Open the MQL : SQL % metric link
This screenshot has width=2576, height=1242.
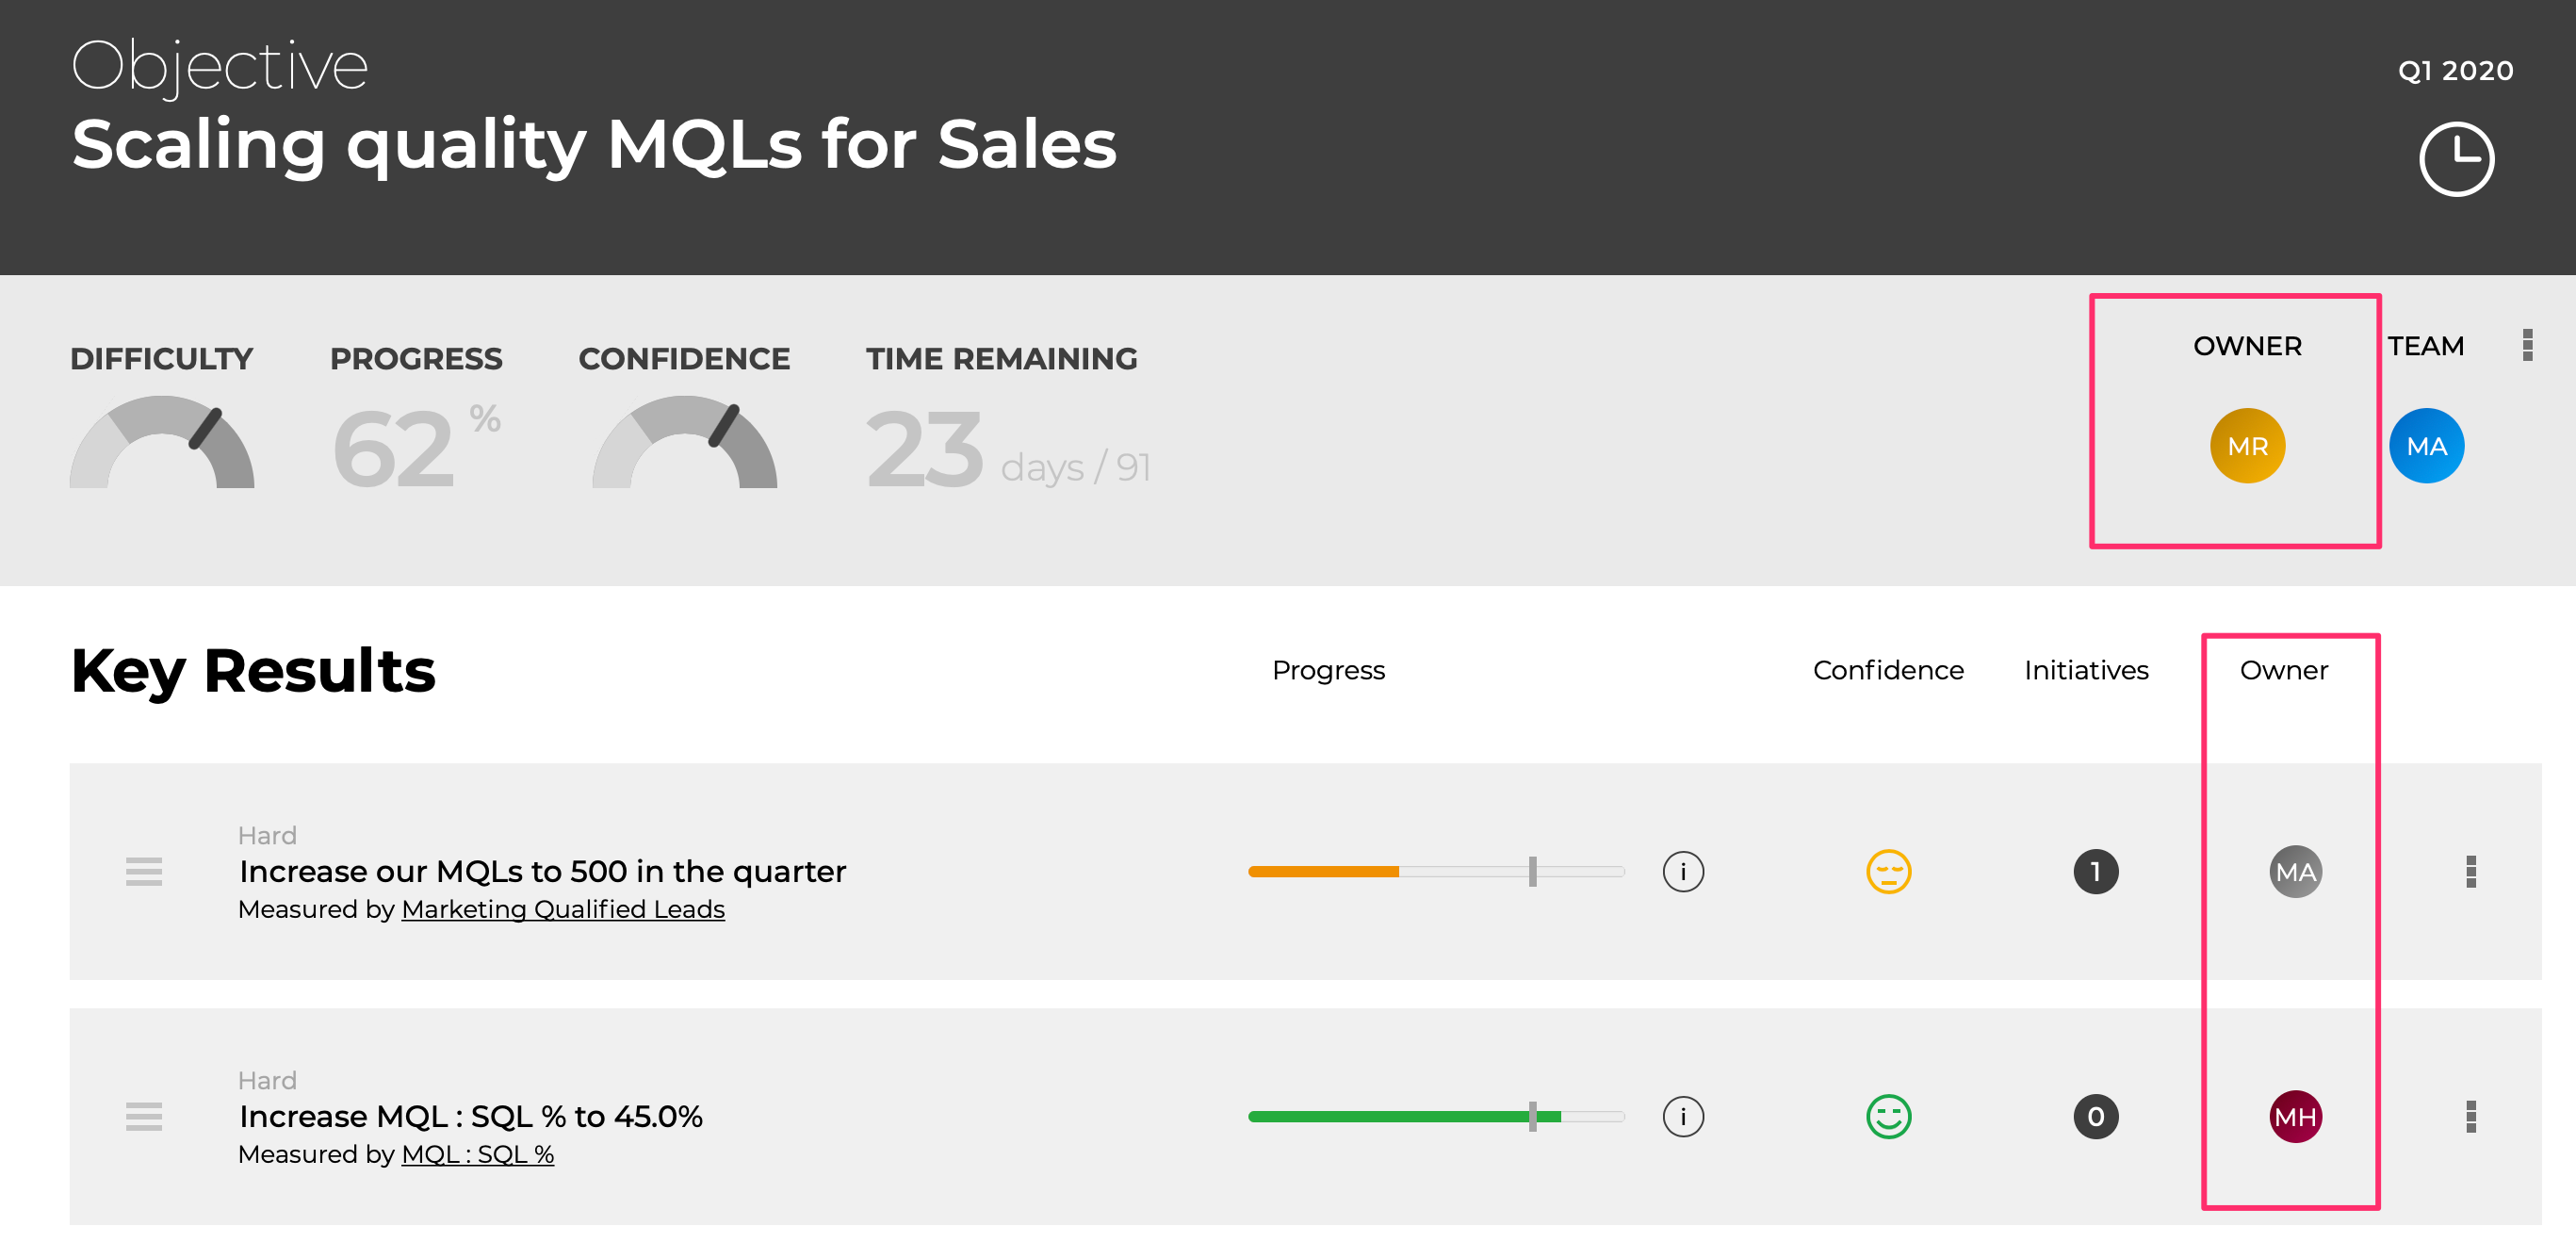pyautogui.click(x=478, y=1155)
